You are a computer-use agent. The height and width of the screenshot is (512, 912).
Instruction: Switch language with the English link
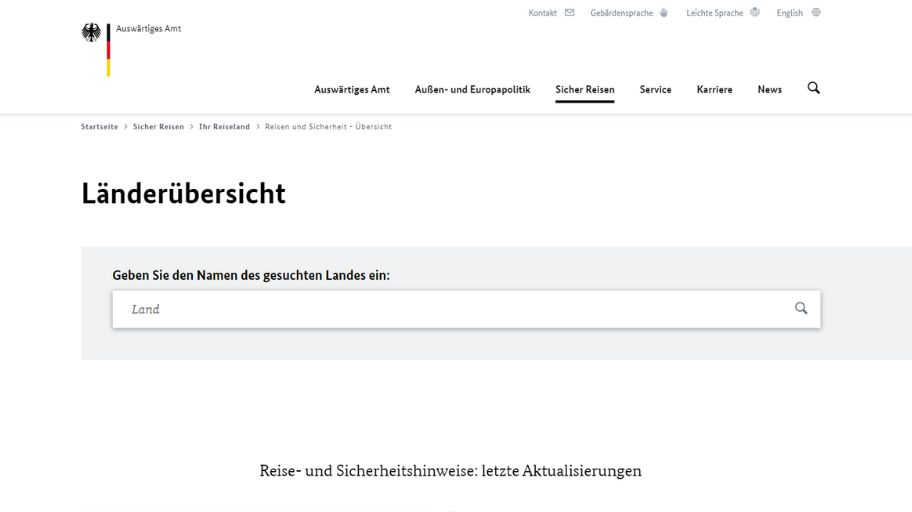point(789,13)
